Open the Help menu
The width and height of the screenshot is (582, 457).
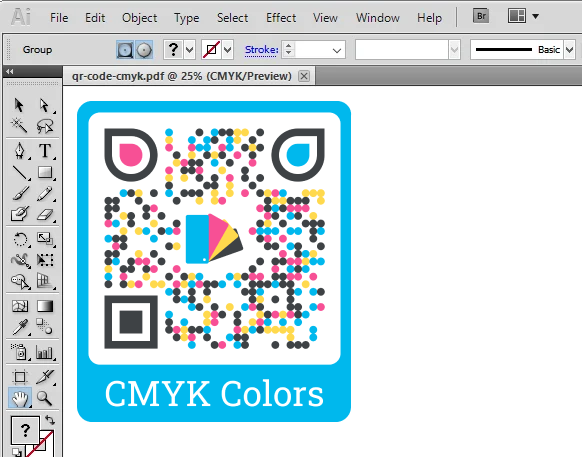click(429, 17)
